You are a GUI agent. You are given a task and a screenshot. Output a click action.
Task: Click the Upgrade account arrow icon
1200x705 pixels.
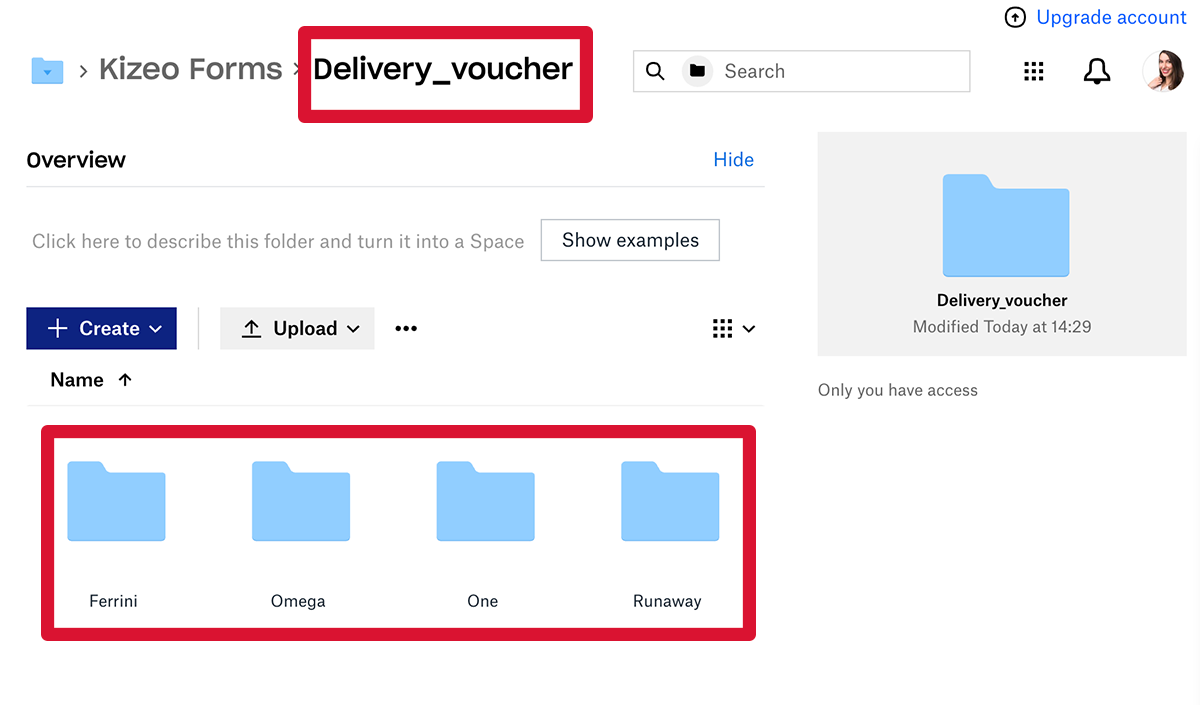click(x=1015, y=17)
